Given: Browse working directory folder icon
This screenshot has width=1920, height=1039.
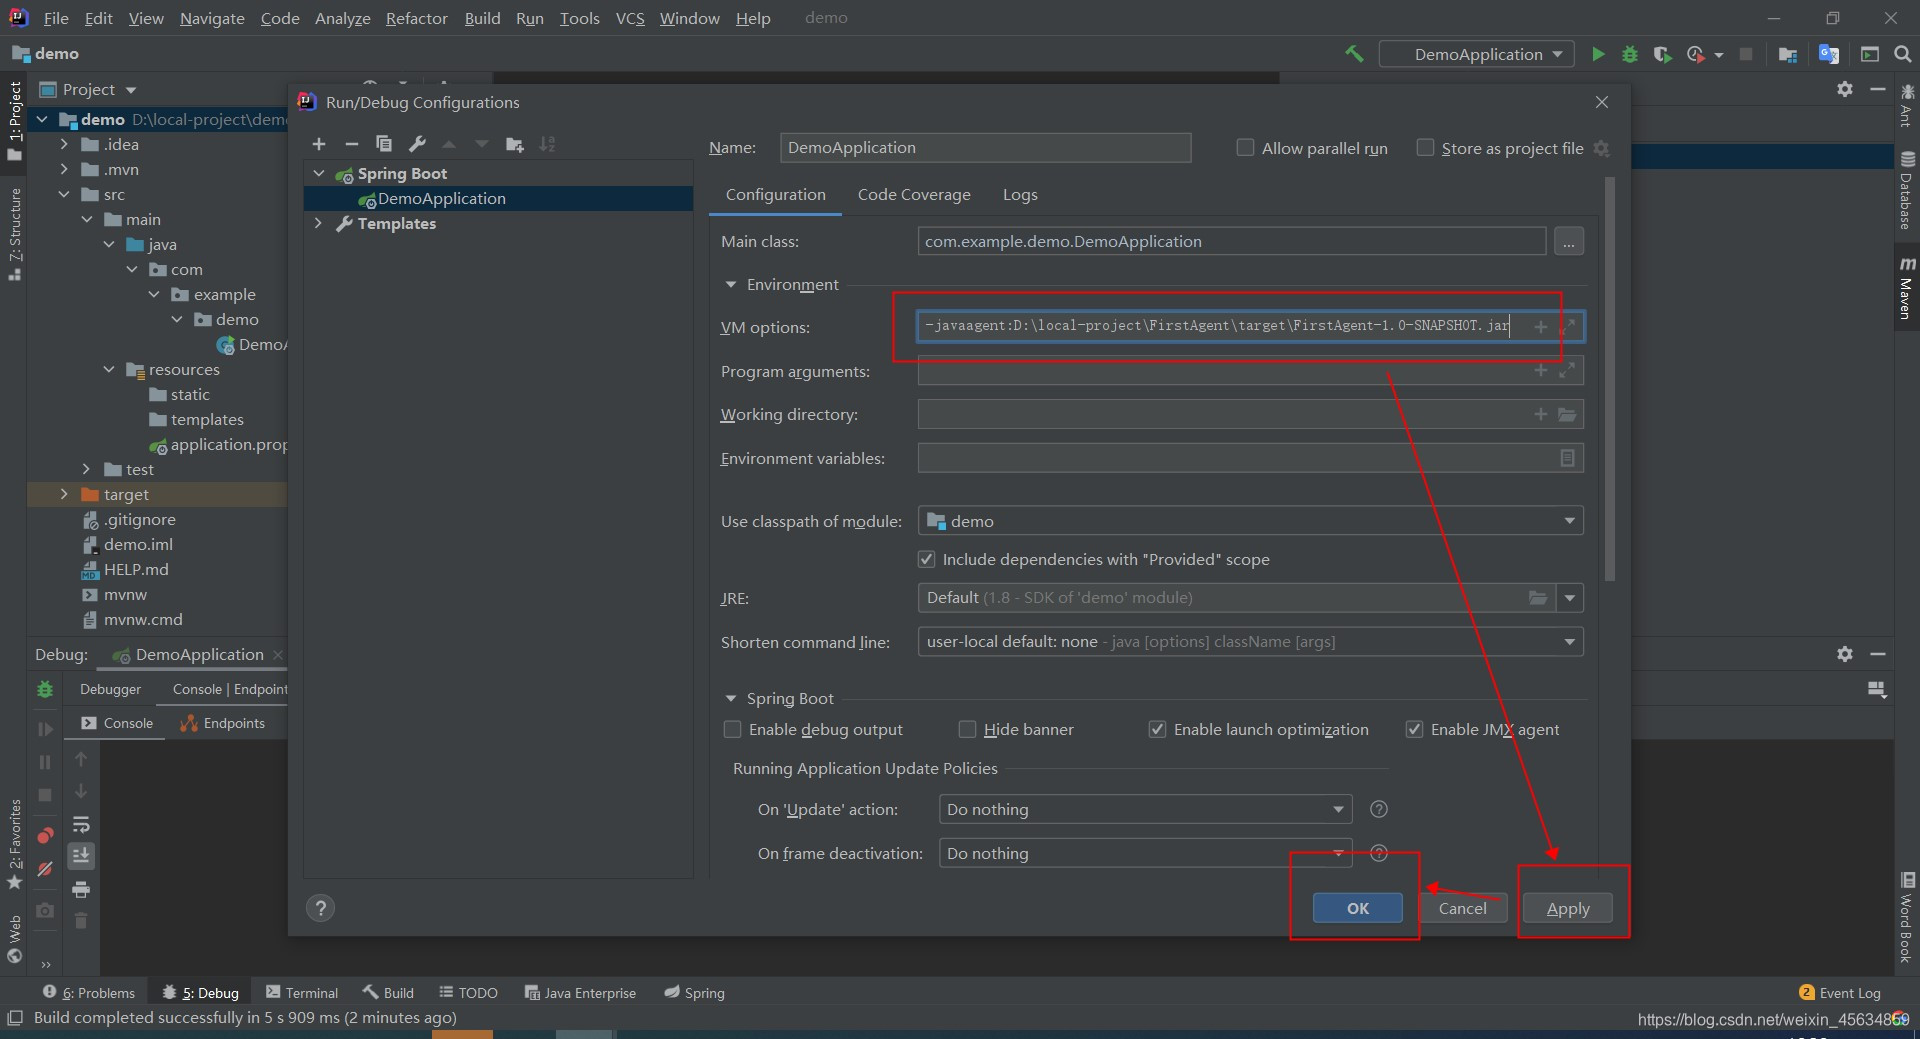Looking at the screenshot, I should tap(1567, 414).
